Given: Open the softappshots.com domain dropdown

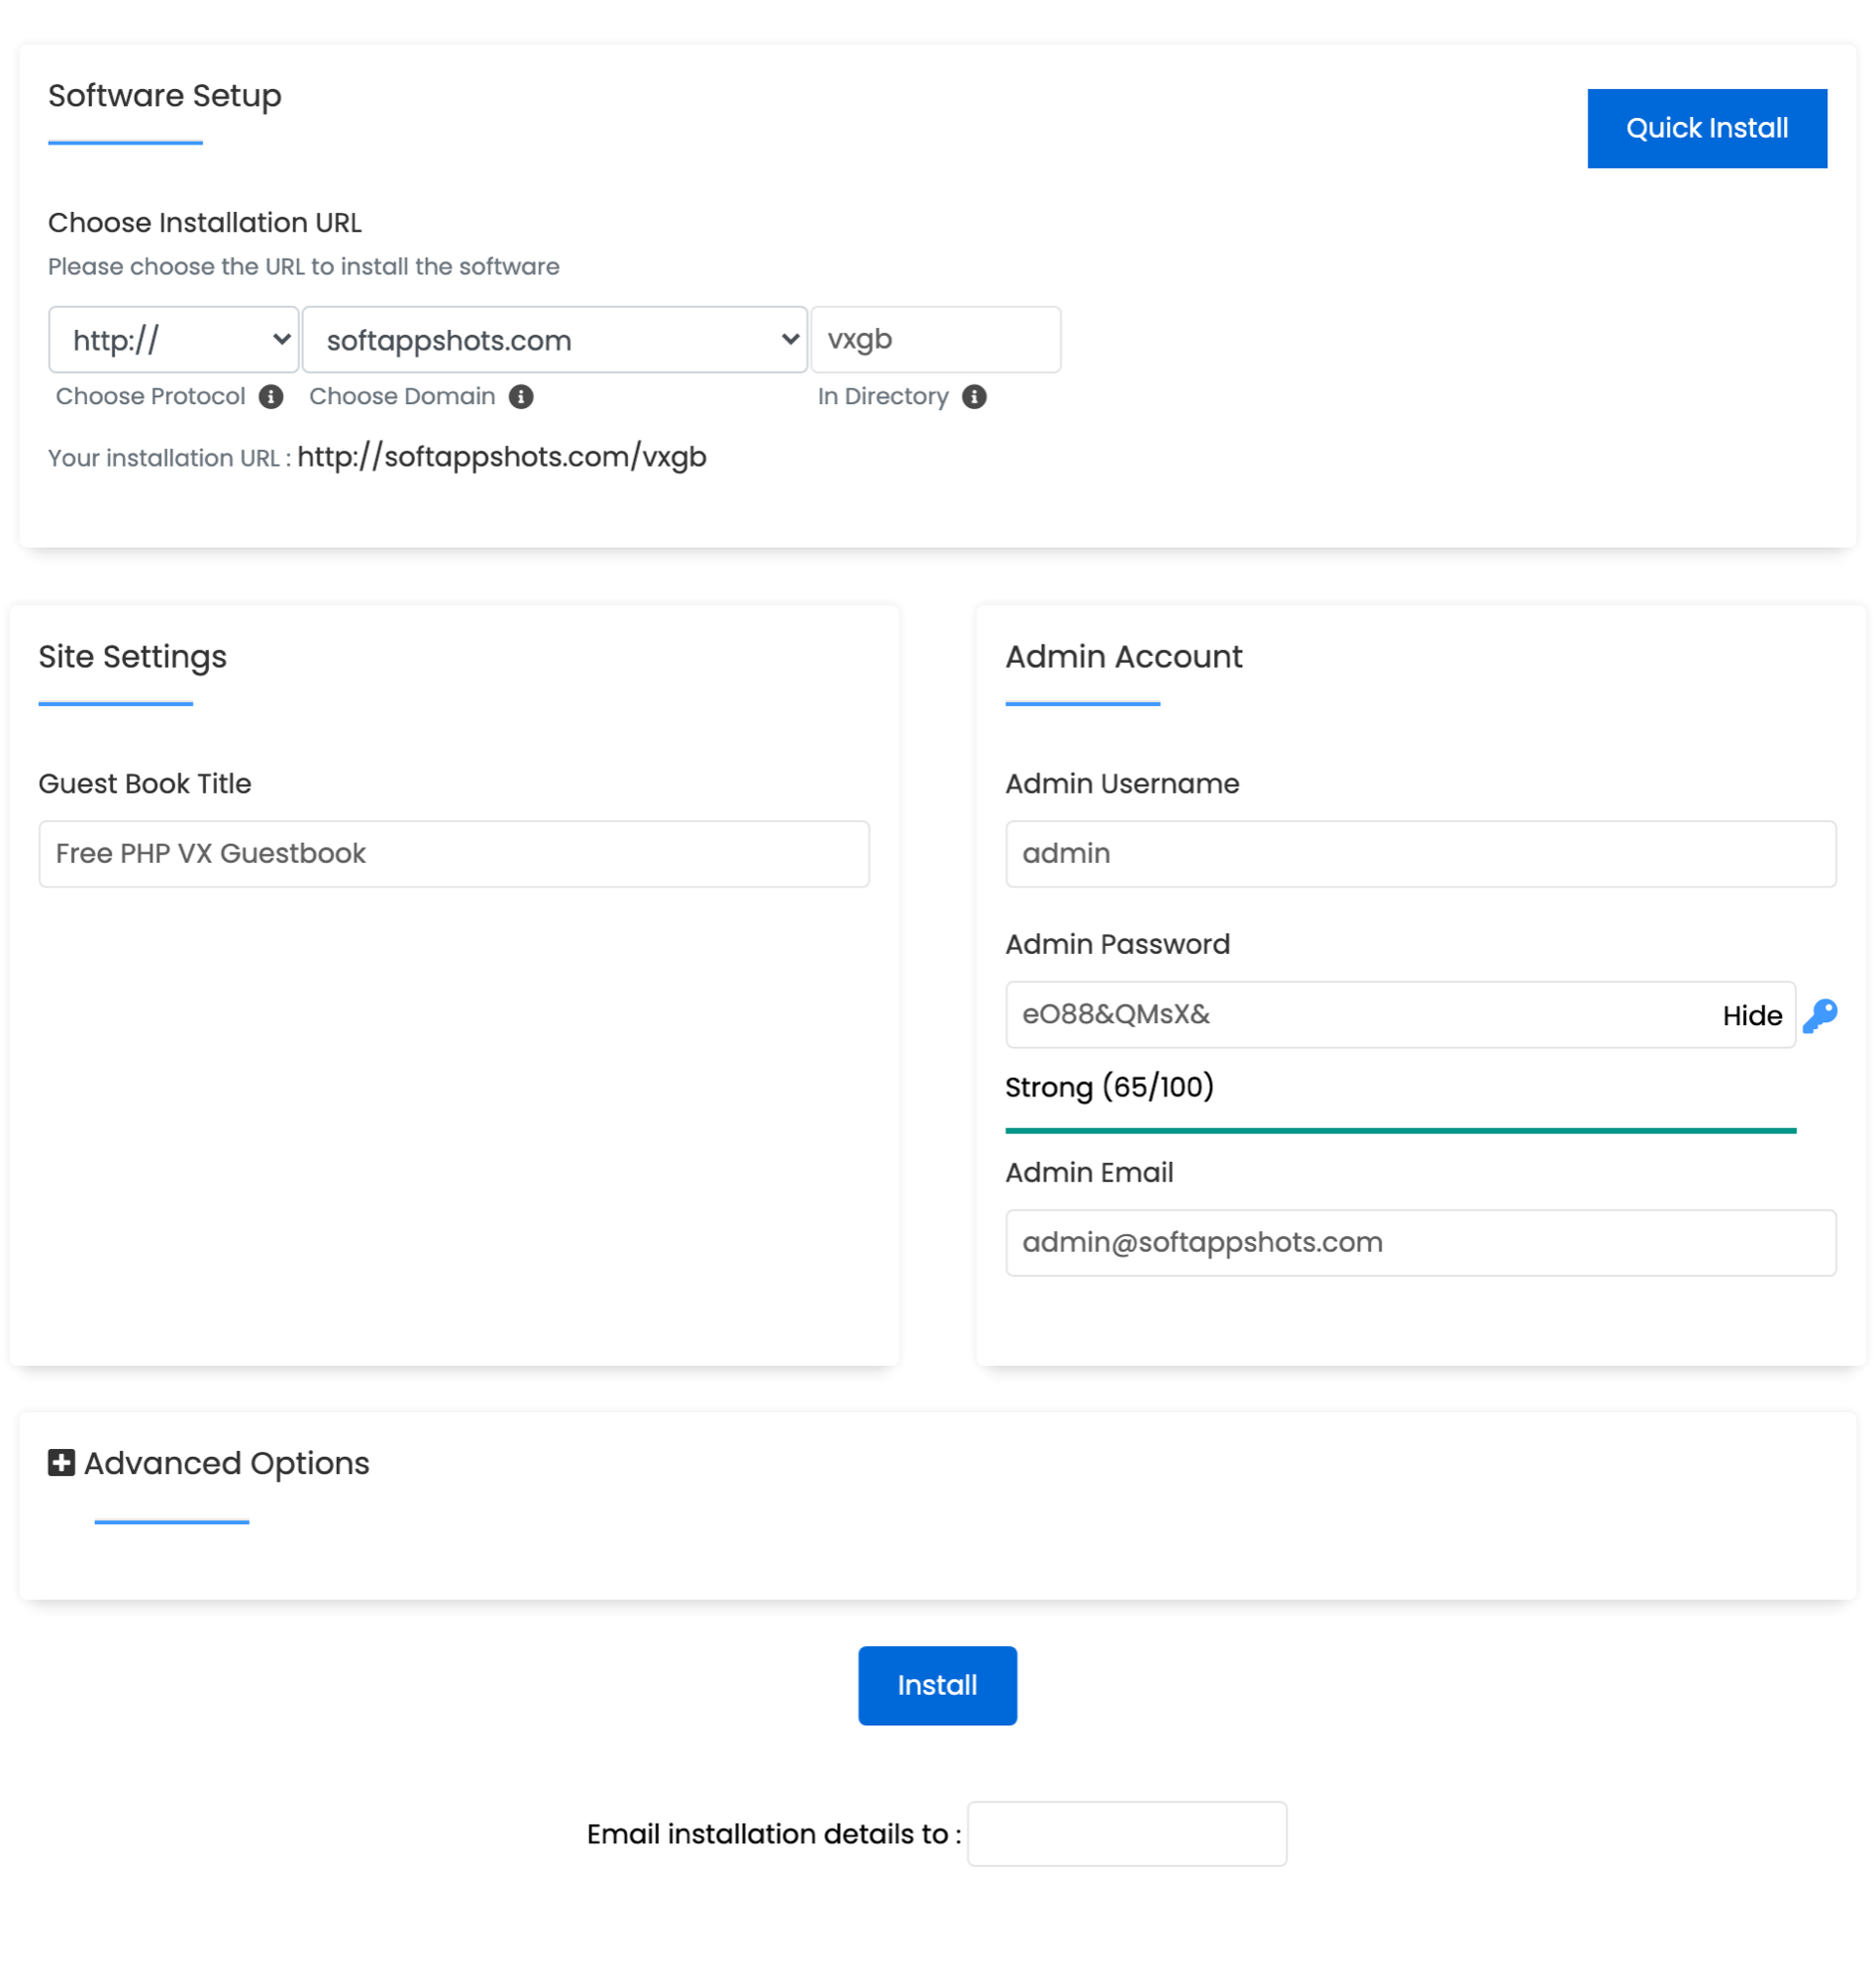Looking at the screenshot, I should [x=554, y=340].
